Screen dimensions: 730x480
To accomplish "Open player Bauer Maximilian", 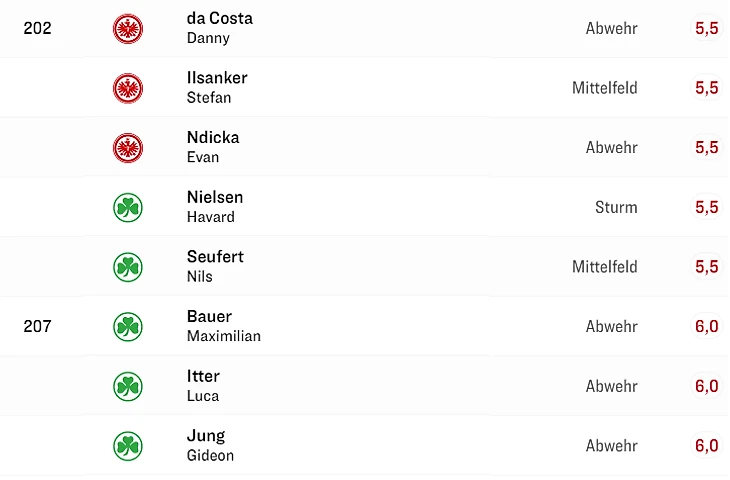I will tap(223, 326).
